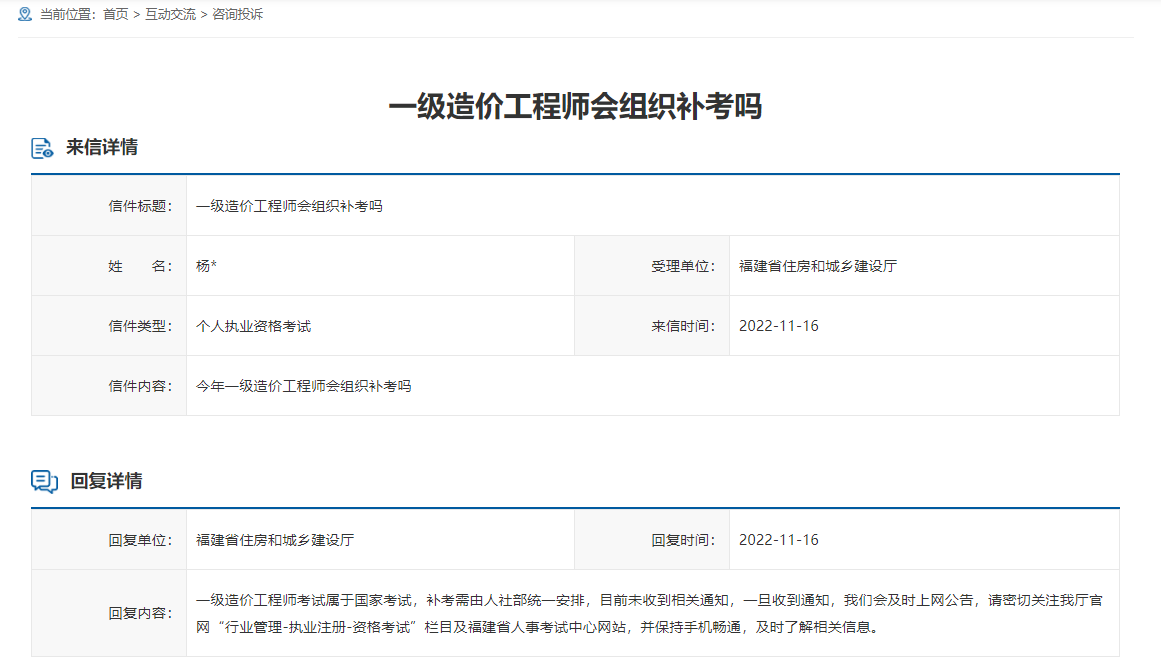Image resolution: width=1161 pixels, height=669 pixels.
Task: Click the 回复时间 label
Action: click(683, 539)
